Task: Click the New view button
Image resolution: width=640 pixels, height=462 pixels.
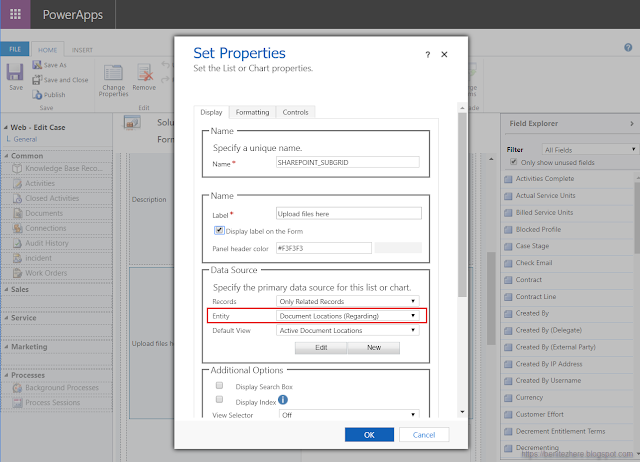Action: [374, 348]
